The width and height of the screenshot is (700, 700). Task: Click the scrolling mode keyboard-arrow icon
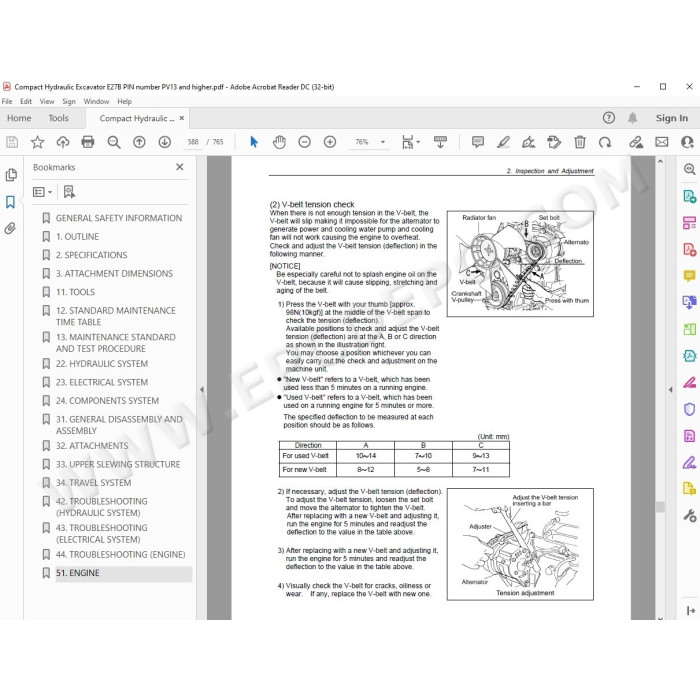[440, 142]
